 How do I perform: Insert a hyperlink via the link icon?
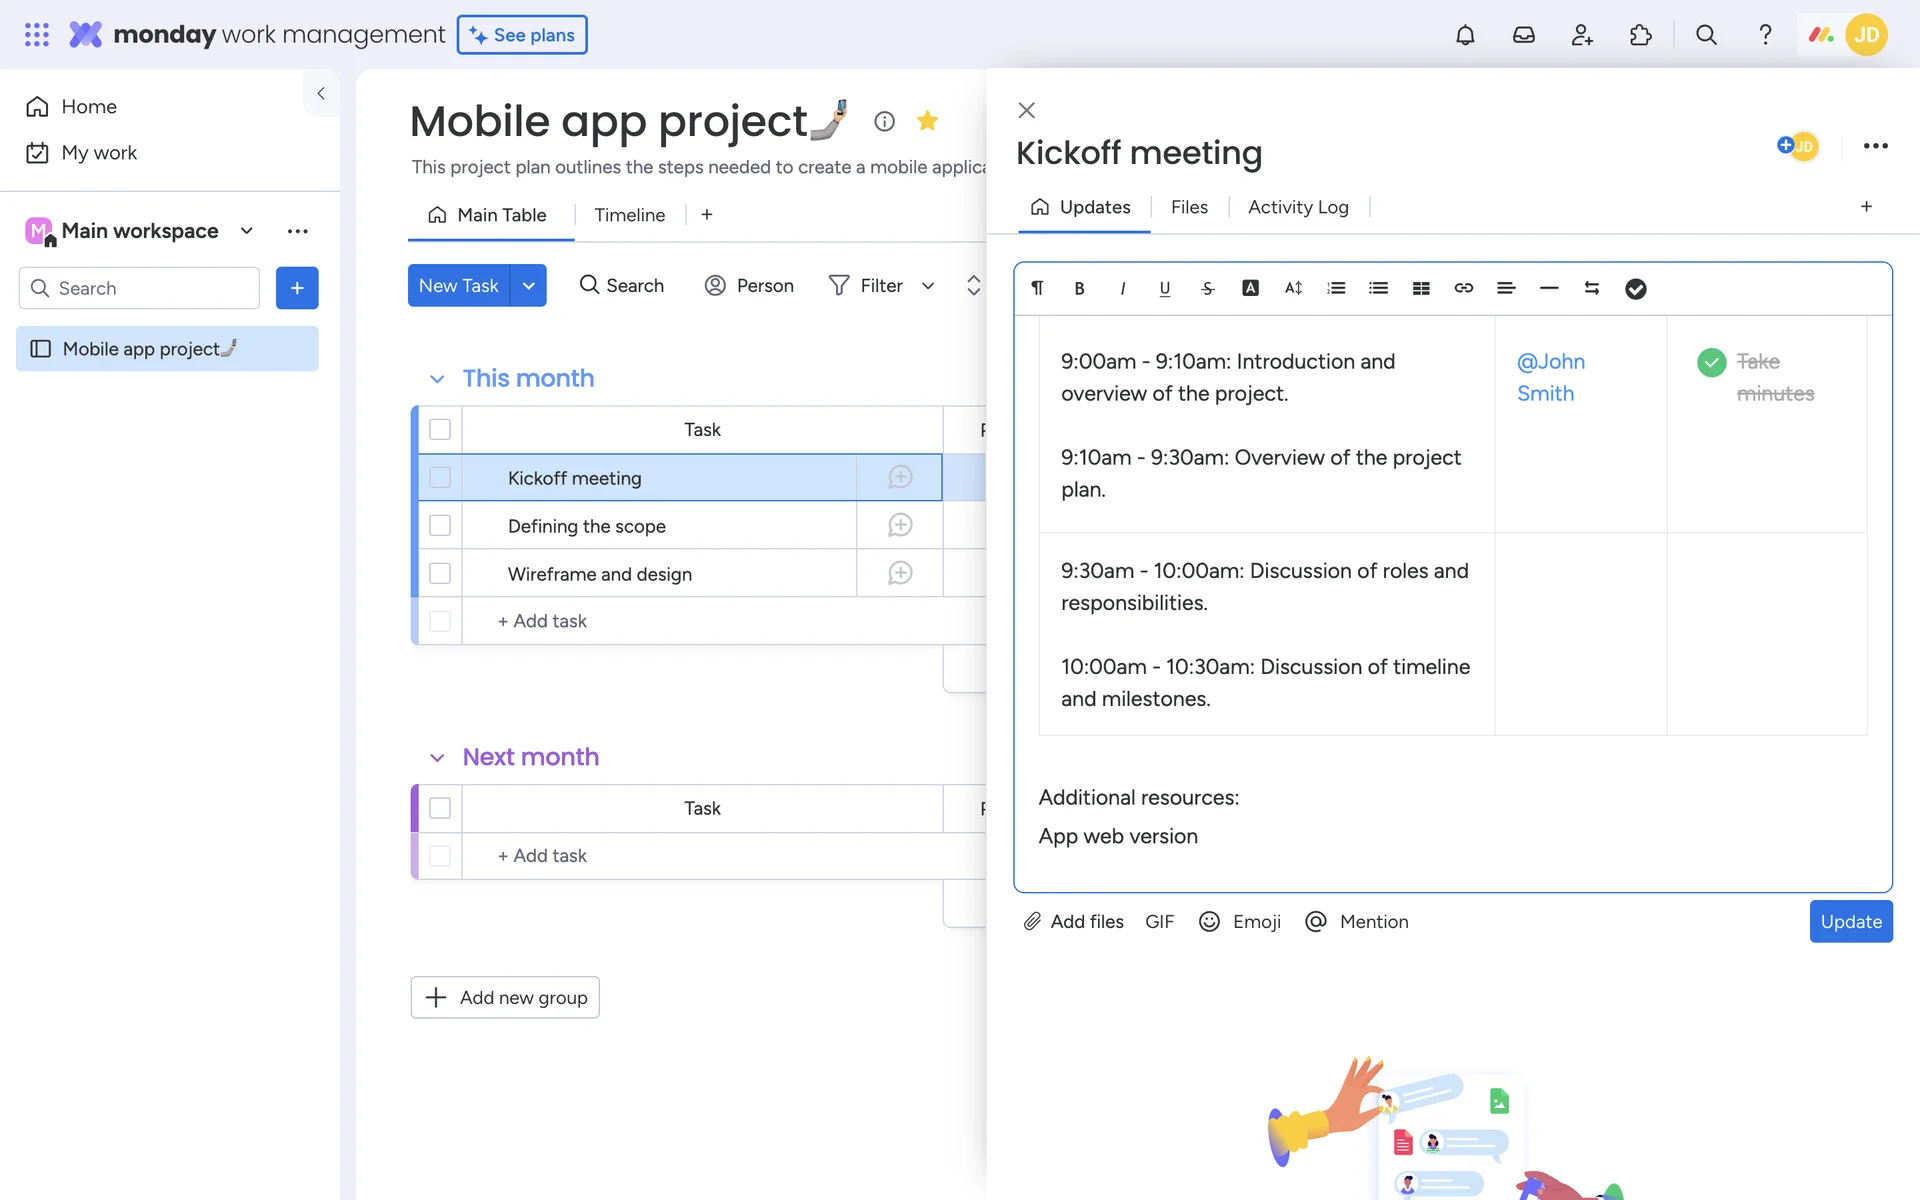click(1463, 288)
